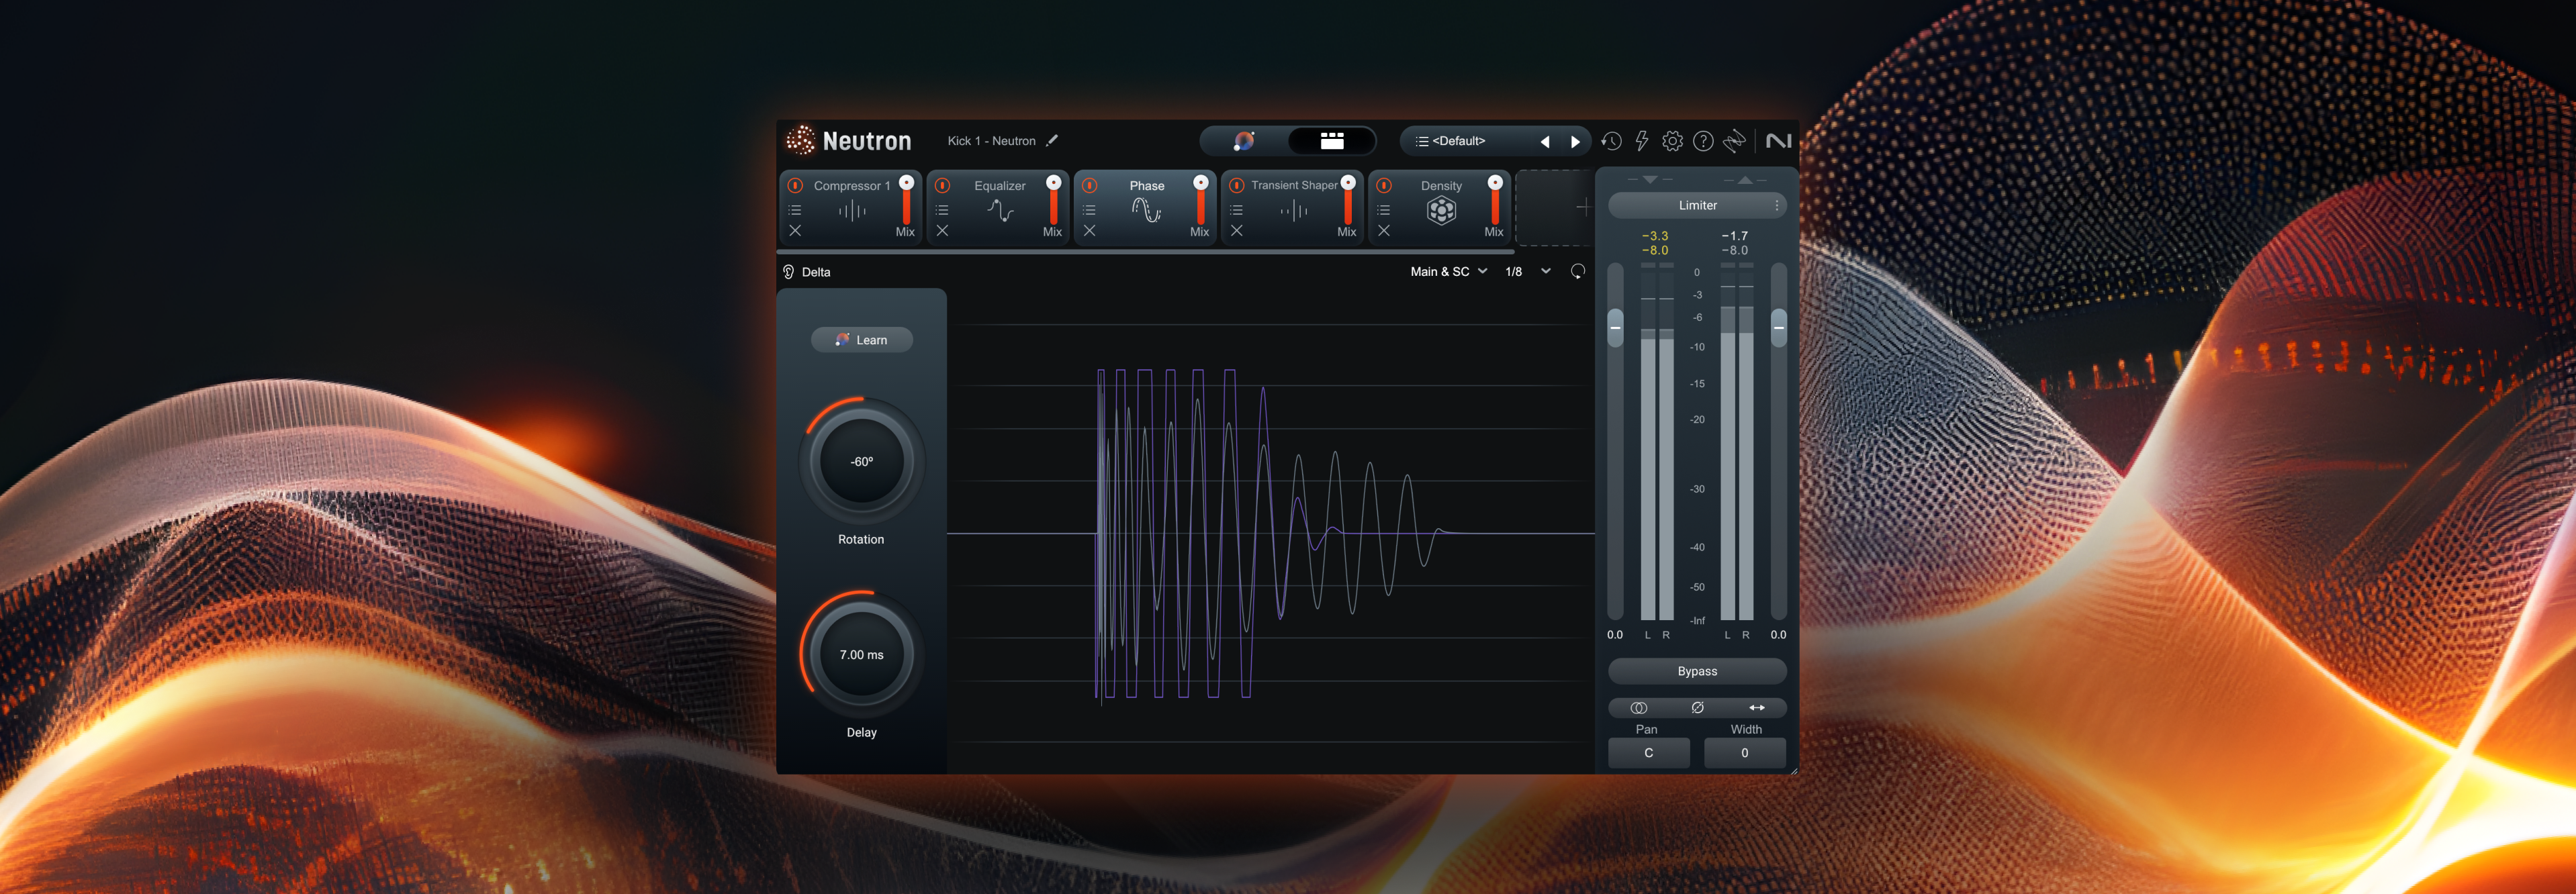This screenshot has width=2576, height=894.
Task: Open the undo history clock icon
Action: [1611, 141]
